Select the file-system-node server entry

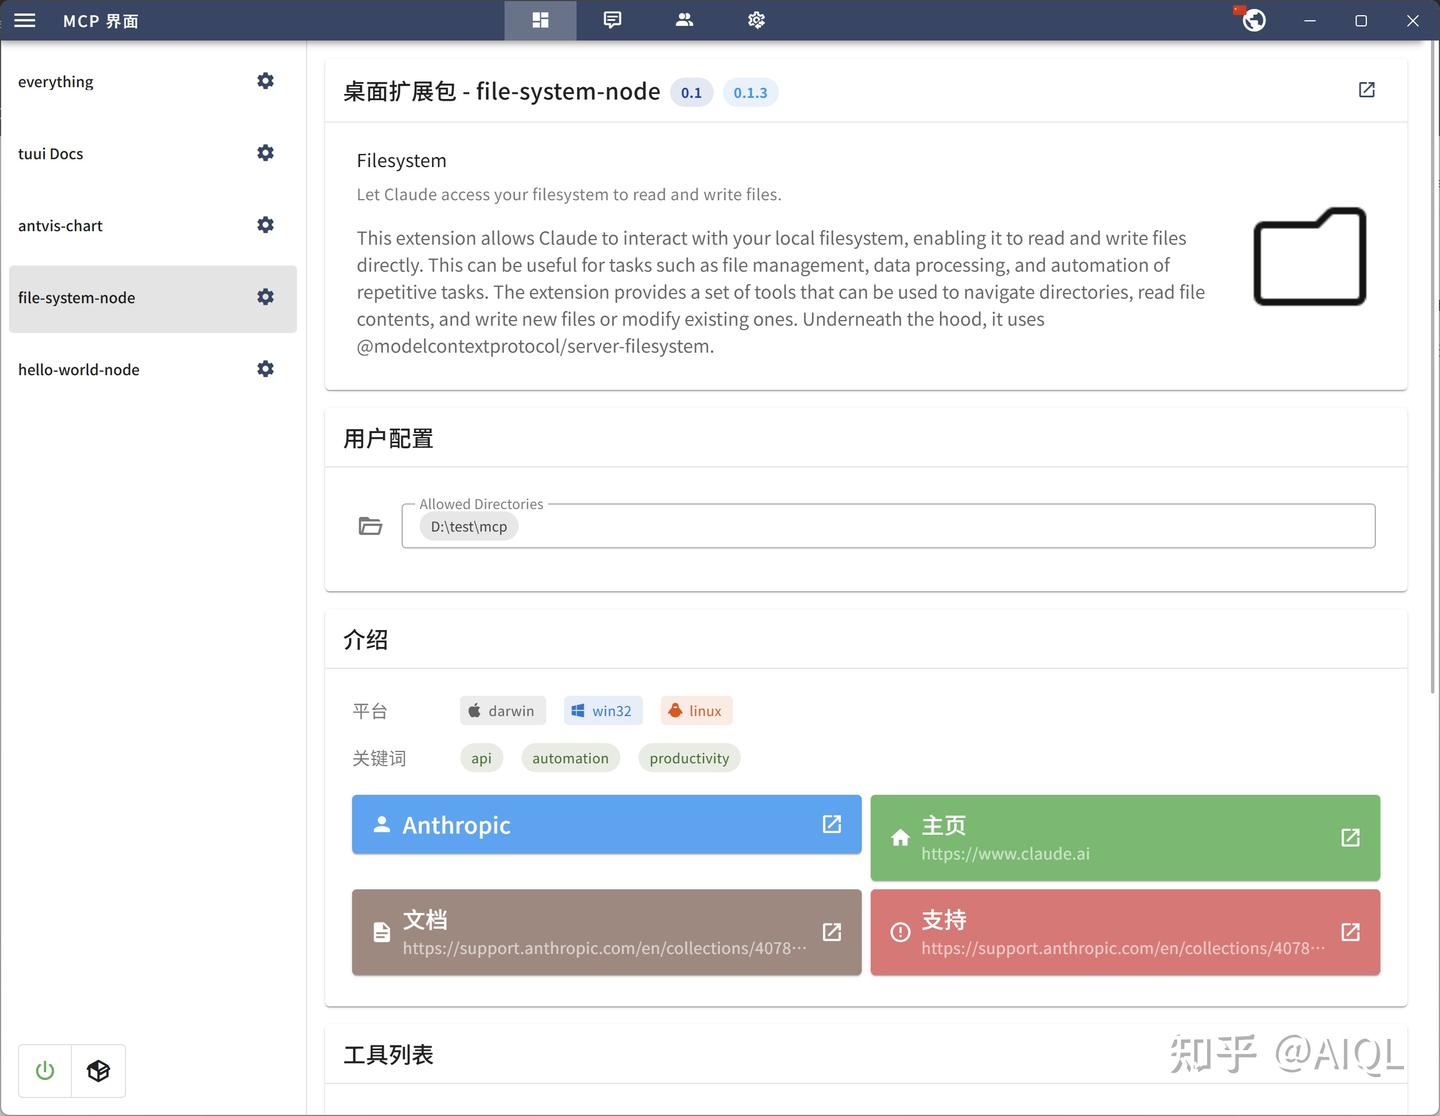tap(153, 298)
